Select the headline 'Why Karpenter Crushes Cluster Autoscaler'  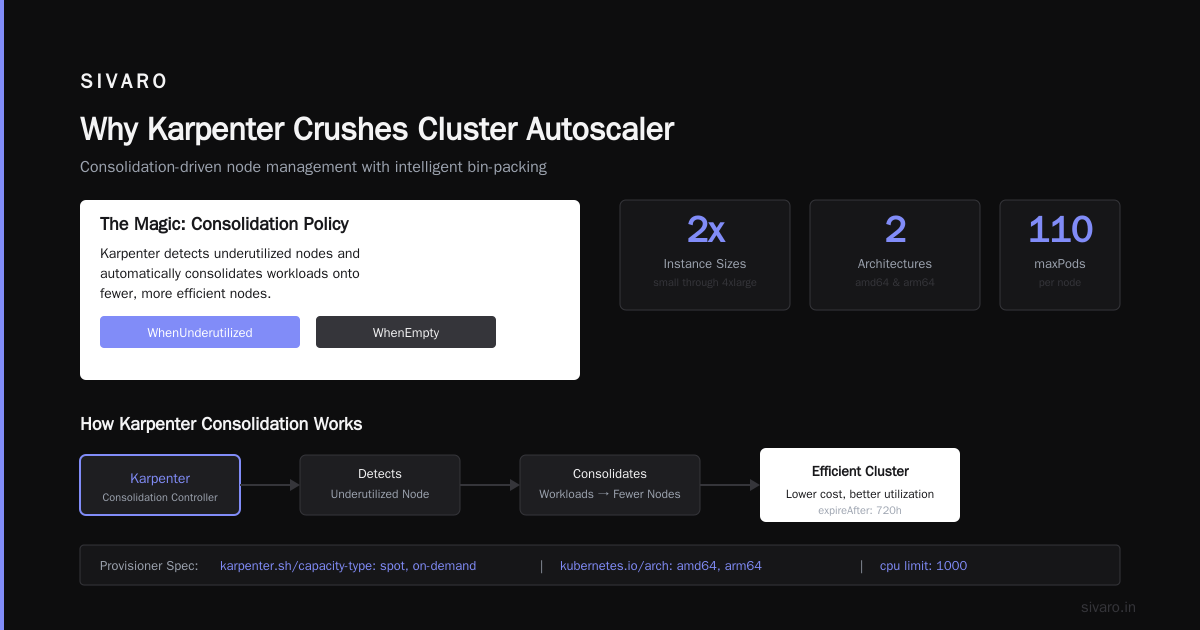(377, 129)
